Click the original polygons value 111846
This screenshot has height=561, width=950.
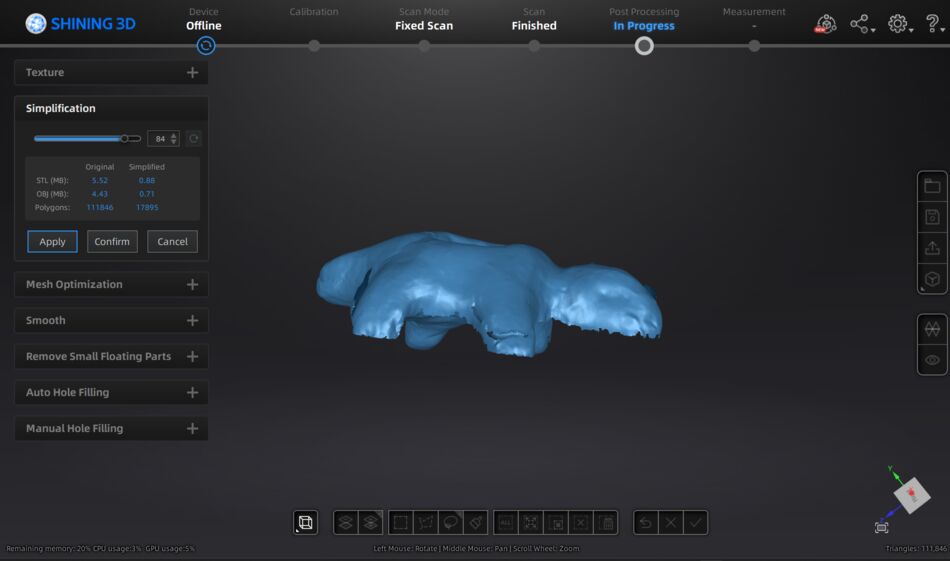click(x=100, y=207)
